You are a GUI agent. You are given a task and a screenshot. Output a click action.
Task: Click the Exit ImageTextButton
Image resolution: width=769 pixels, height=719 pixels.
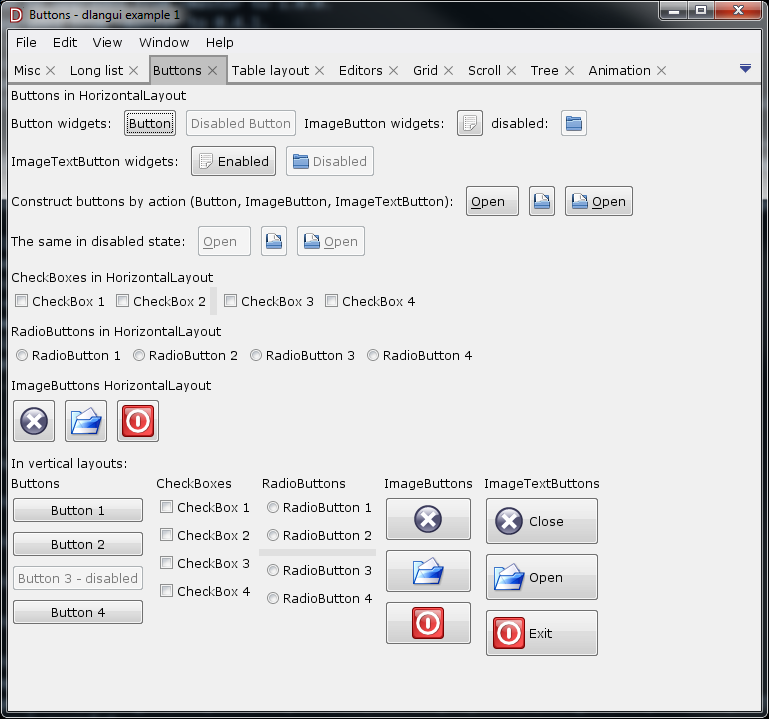pos(541,633)
